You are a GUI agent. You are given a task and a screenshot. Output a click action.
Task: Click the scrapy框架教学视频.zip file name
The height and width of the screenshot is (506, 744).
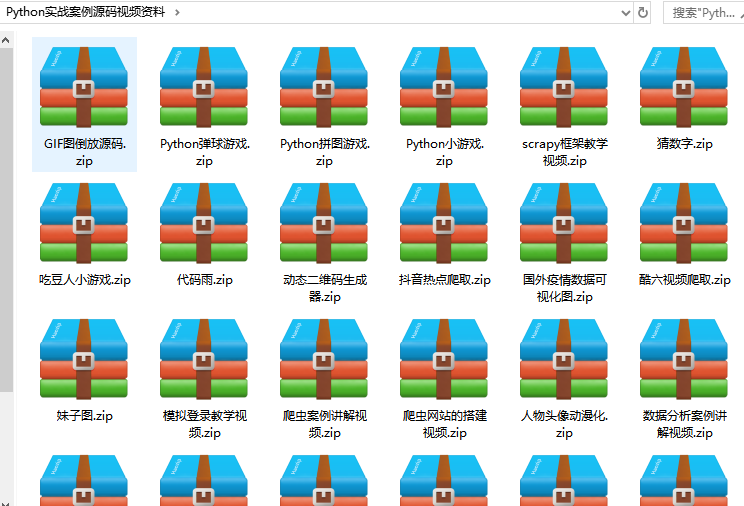pyautogui.click(x=565, y=152)
